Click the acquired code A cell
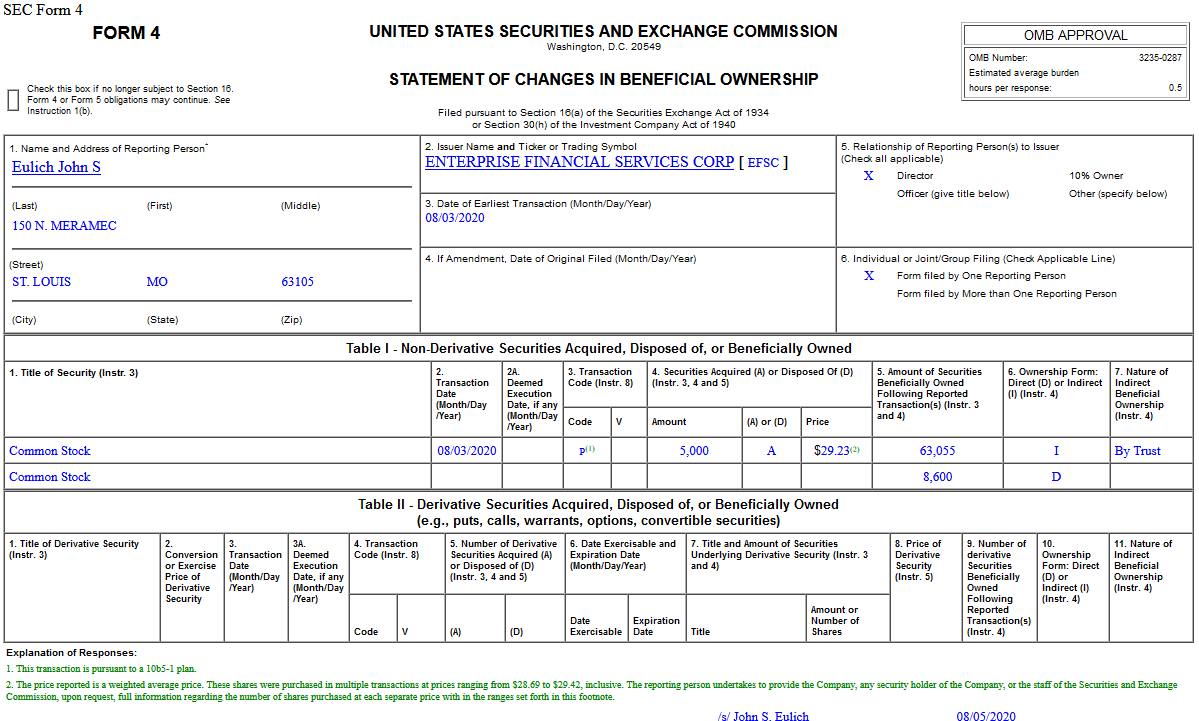The width and height of the screenshot is (1199, 721). point(772,451)
